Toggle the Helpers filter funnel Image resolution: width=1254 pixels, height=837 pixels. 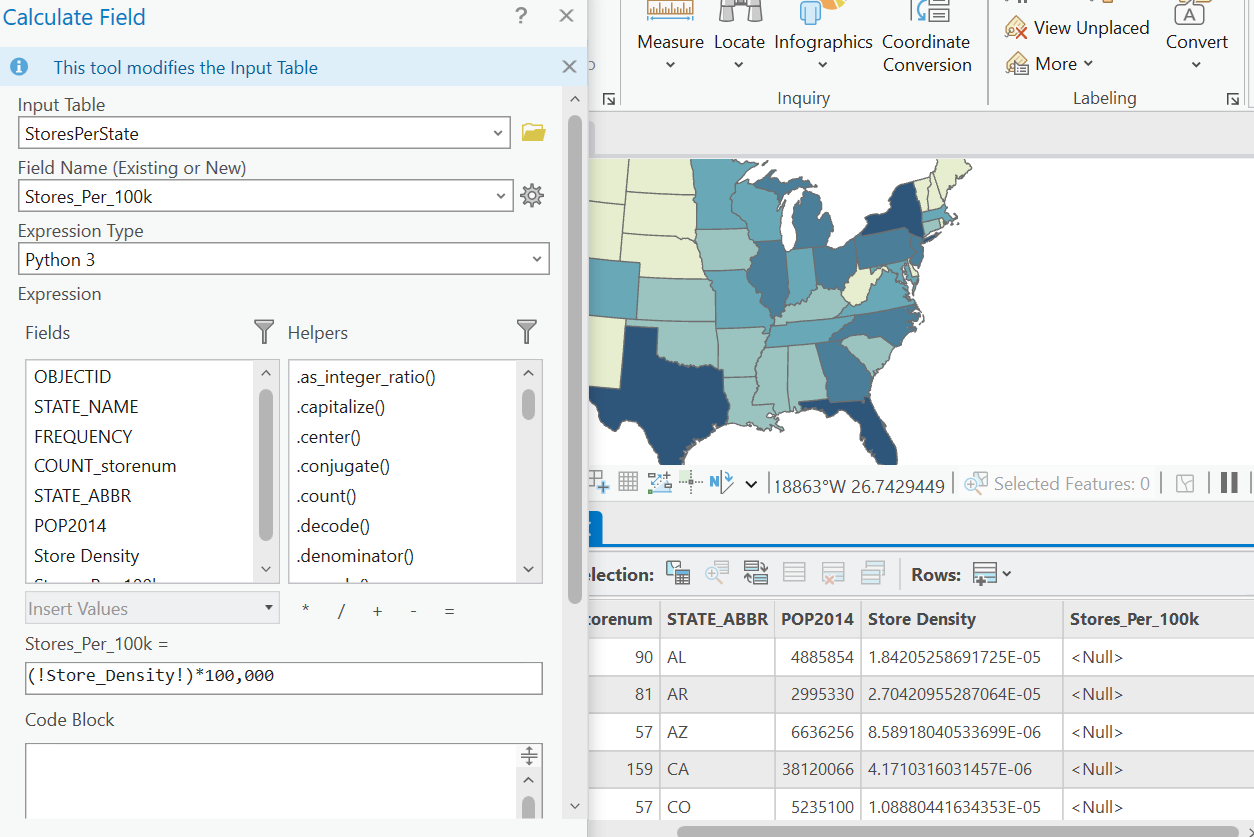(x=527, y=331)
